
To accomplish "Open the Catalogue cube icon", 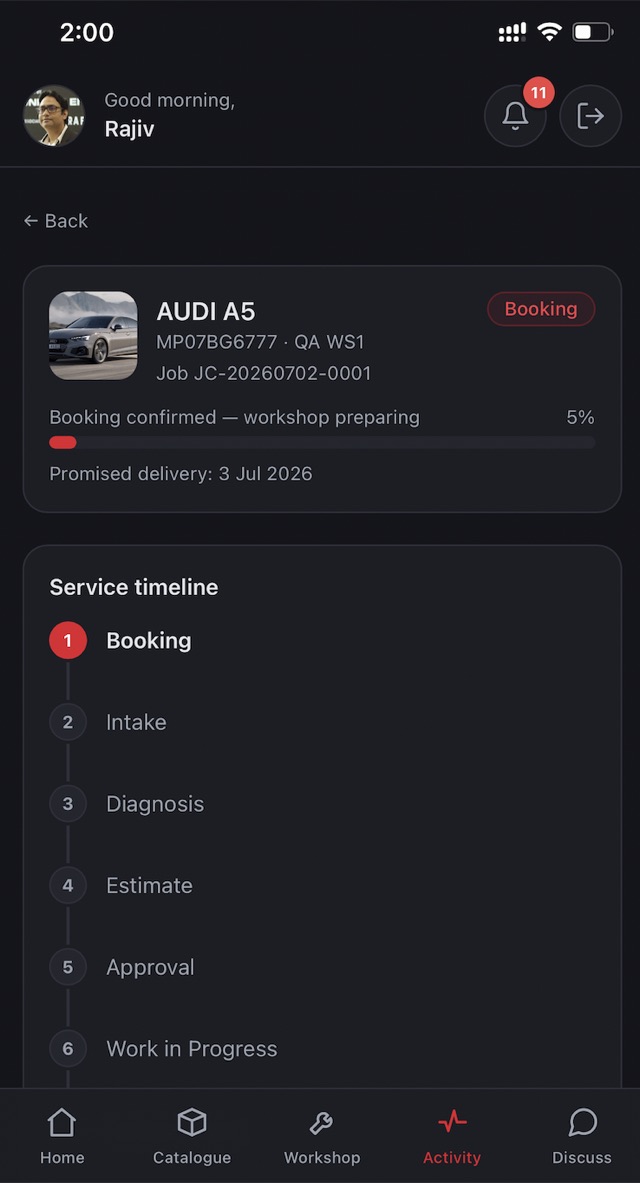I will tap(192, 1123).
